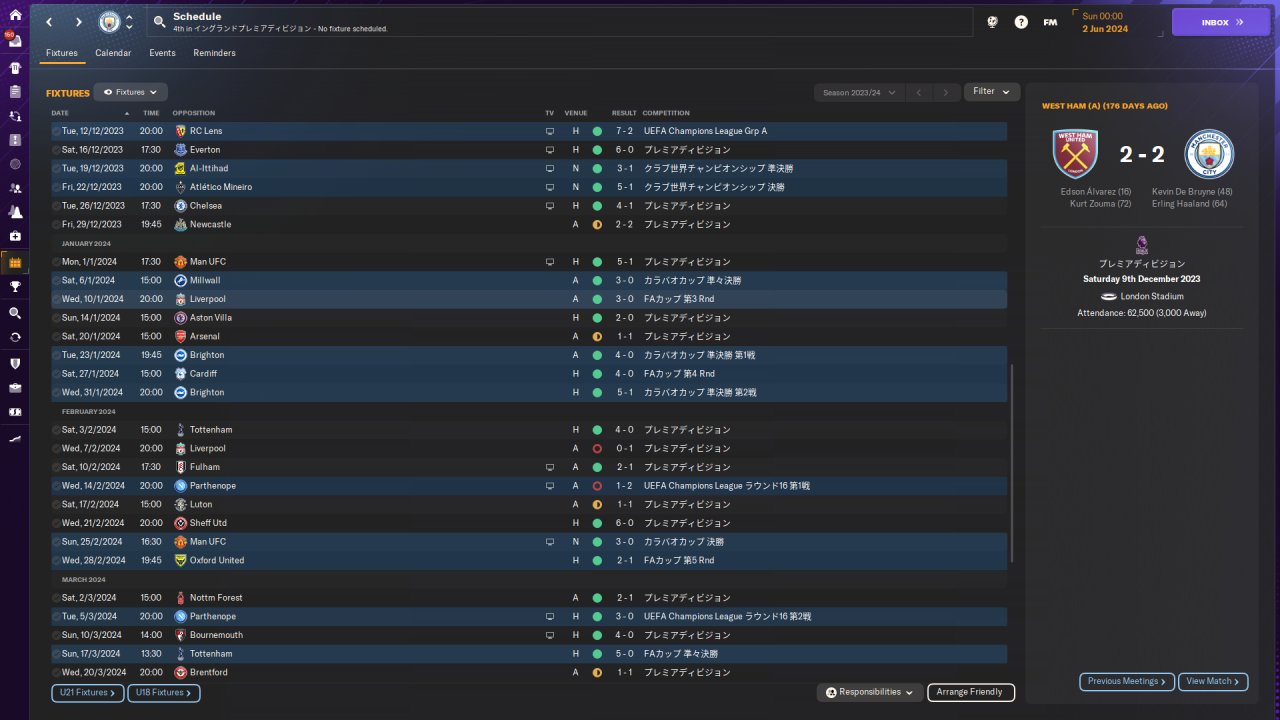
Task: Tick the checkbox on the Newcastle row
Action: pos(56,224)
